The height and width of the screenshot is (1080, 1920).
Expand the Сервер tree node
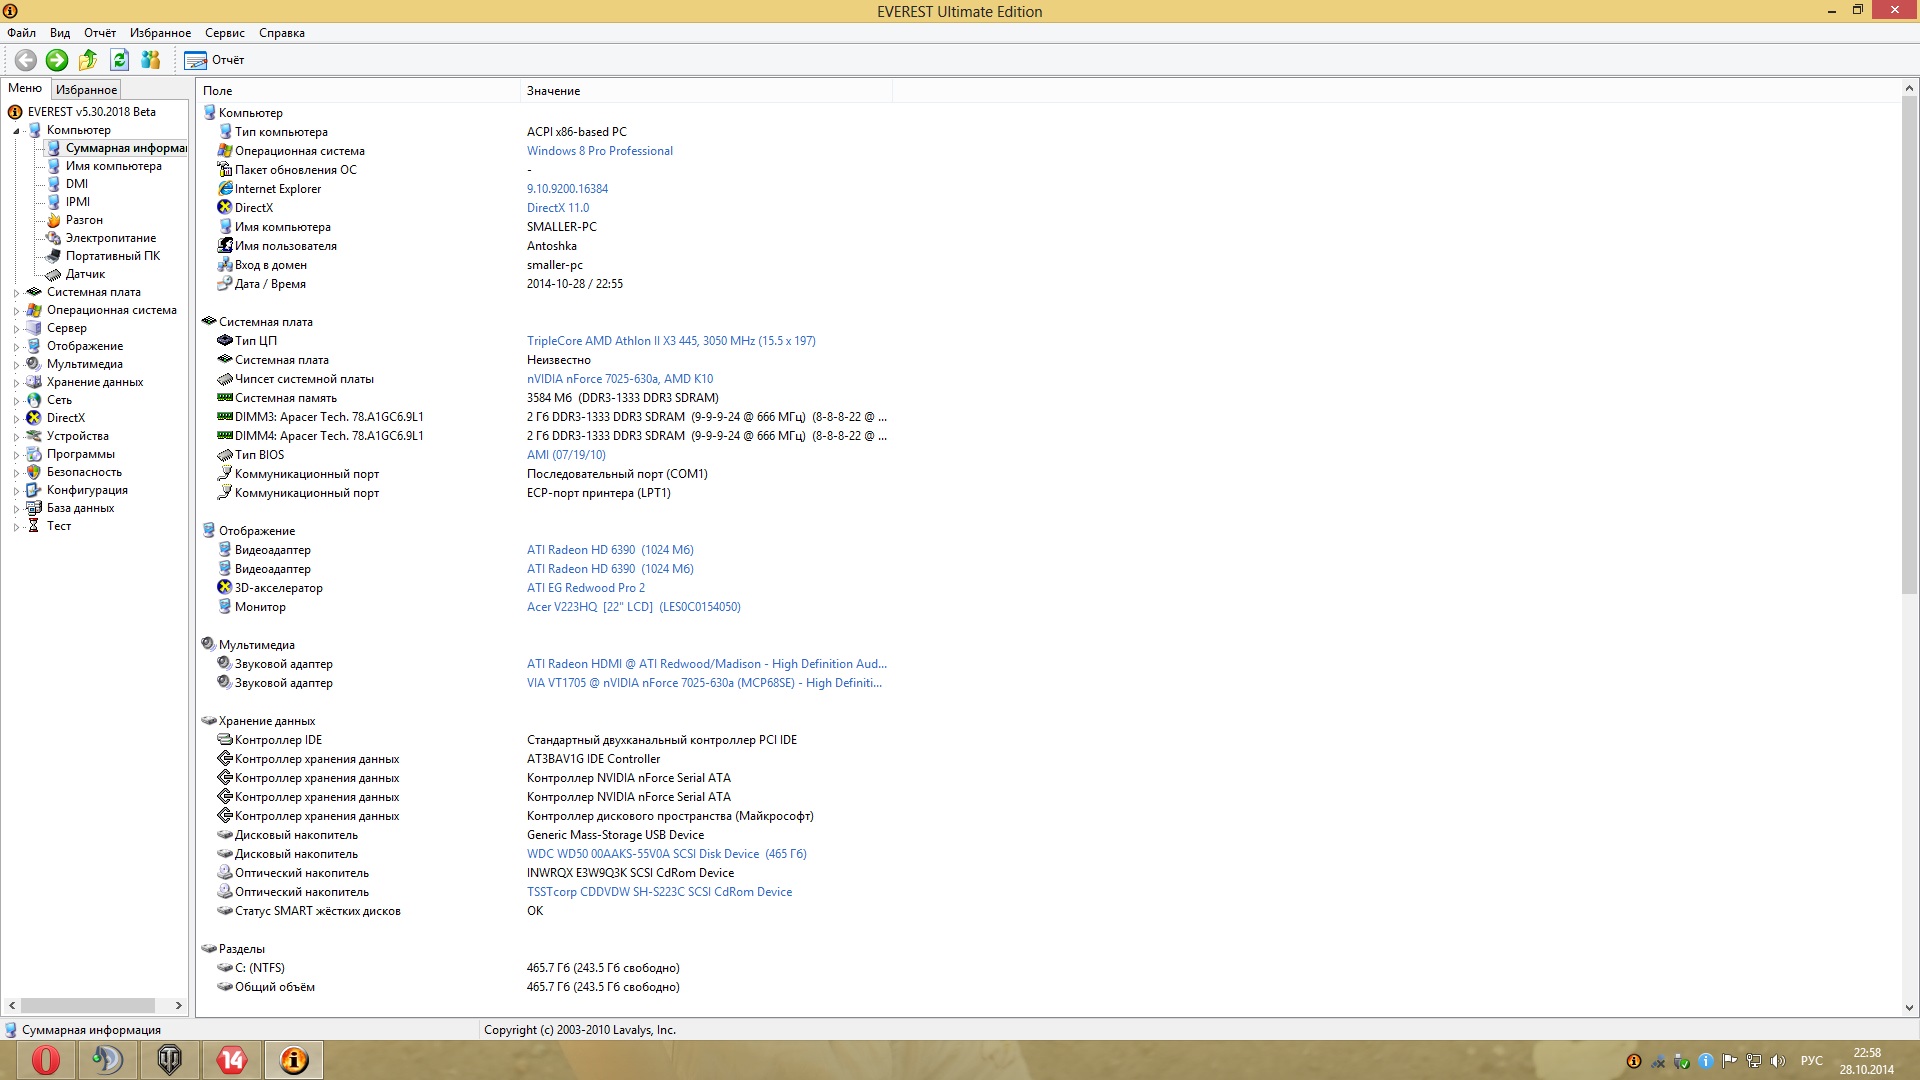(x=16, y=329)
